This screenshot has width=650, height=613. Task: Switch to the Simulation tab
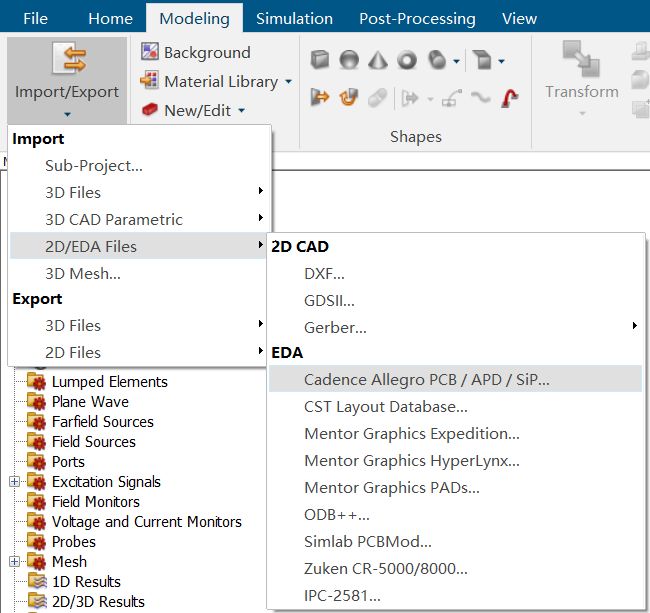pos(294,19)
